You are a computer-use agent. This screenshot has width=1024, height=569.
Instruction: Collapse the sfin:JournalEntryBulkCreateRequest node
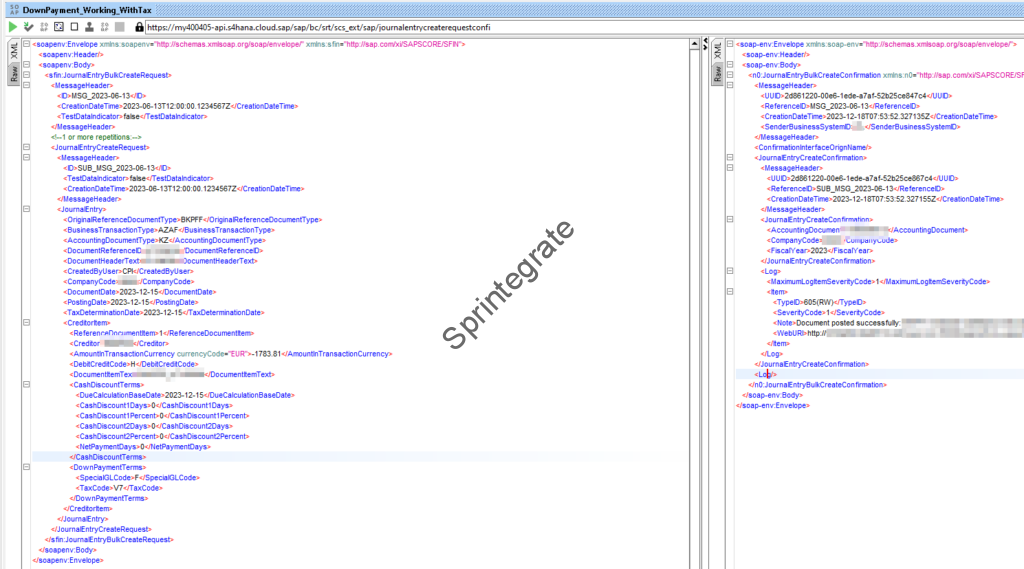tap(27, 75)
